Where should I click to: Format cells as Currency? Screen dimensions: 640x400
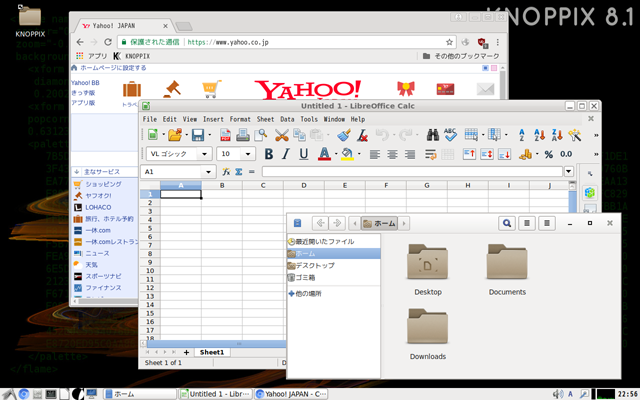click(x=525, y=154)
